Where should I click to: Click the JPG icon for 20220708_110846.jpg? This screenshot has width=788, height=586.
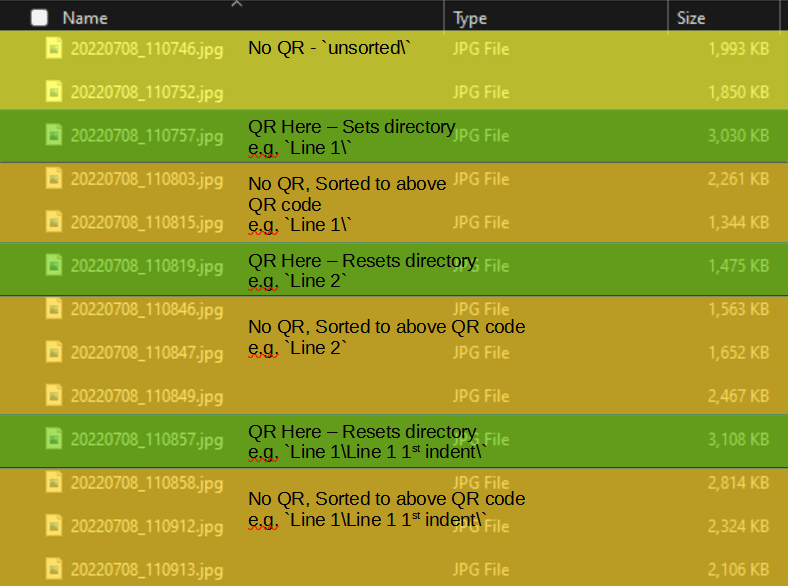pos(54,309)
